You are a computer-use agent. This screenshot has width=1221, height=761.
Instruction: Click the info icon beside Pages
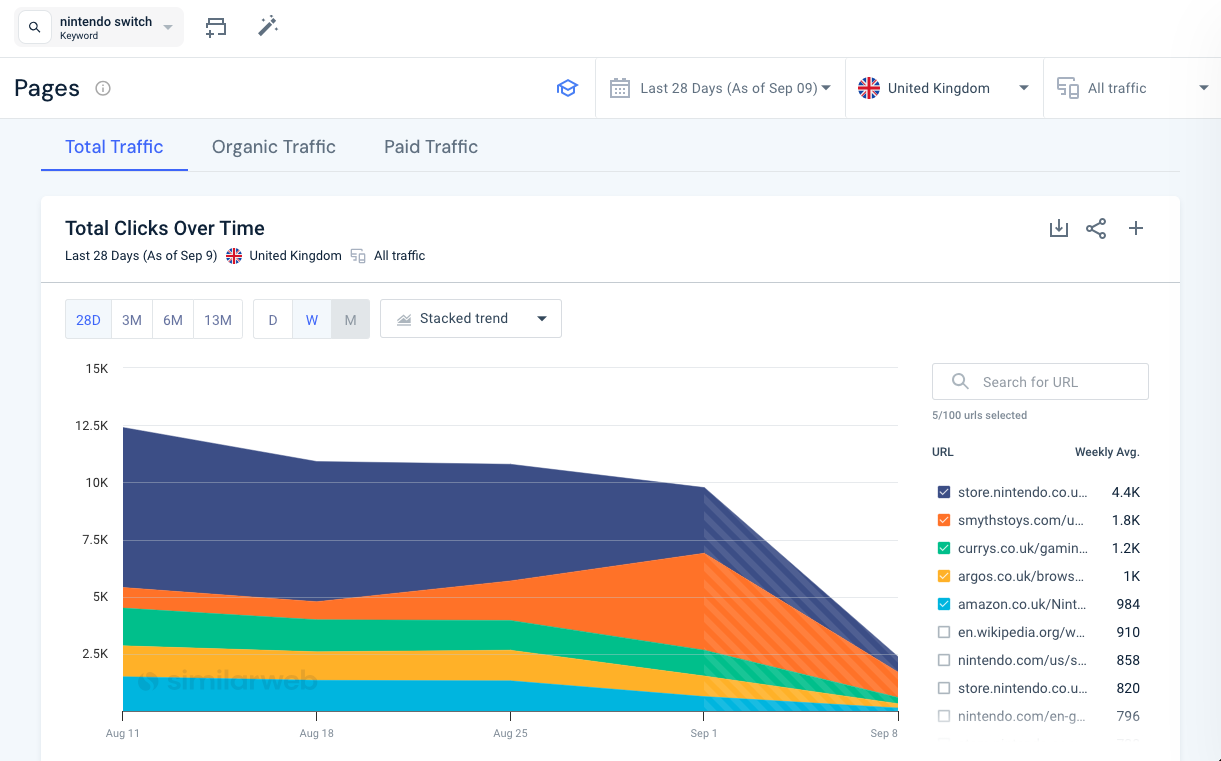point(103,88)
